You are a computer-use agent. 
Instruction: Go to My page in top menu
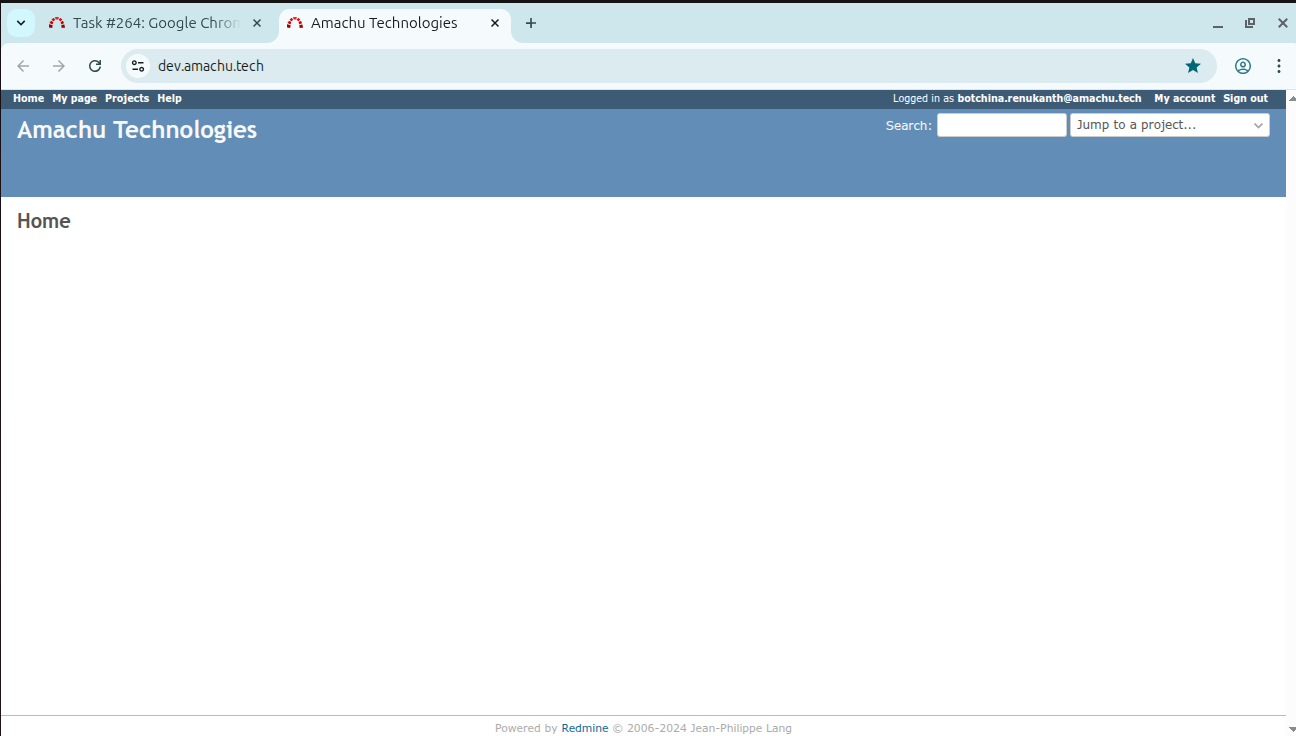point(74,98)
